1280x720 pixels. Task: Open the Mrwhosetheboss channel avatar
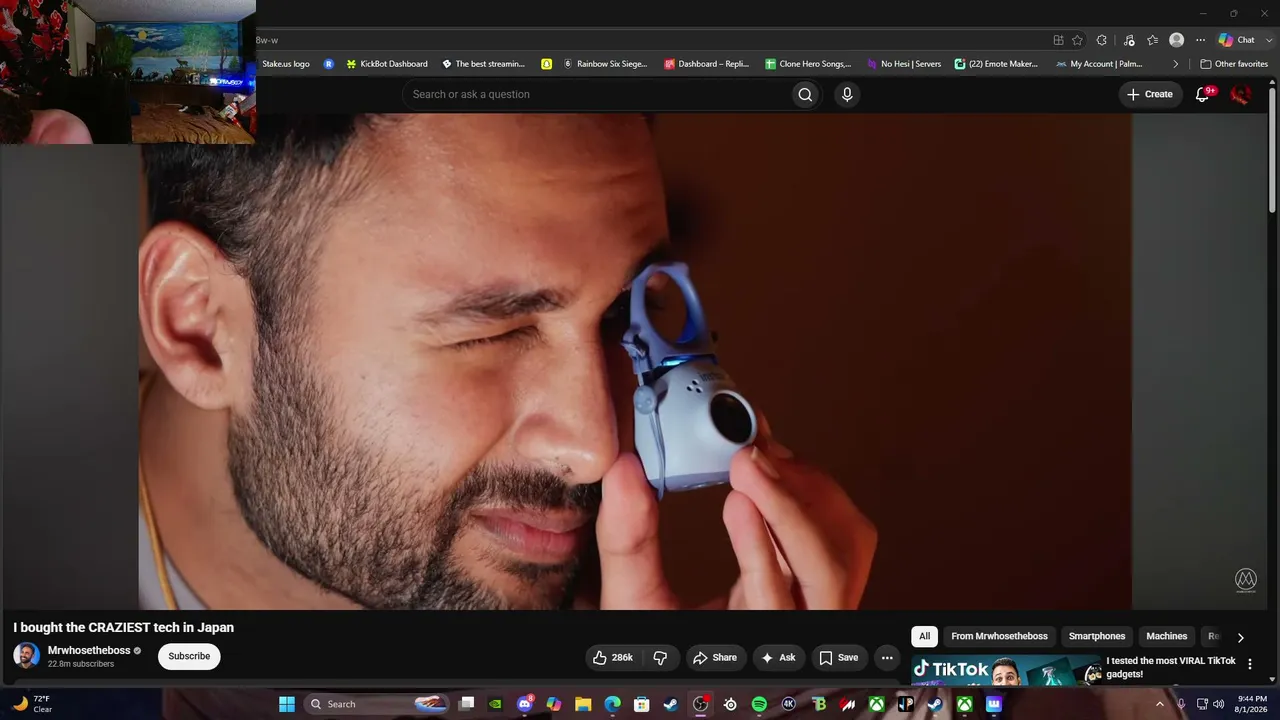pyautogui.click(x=26, y=656)
